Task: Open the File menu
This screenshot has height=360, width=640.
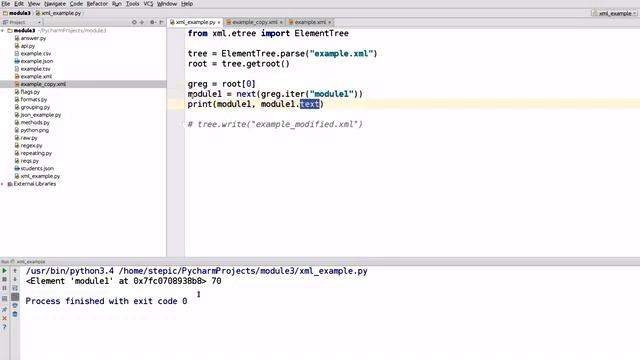Action: pyautogui.click(x=6, y=4)
